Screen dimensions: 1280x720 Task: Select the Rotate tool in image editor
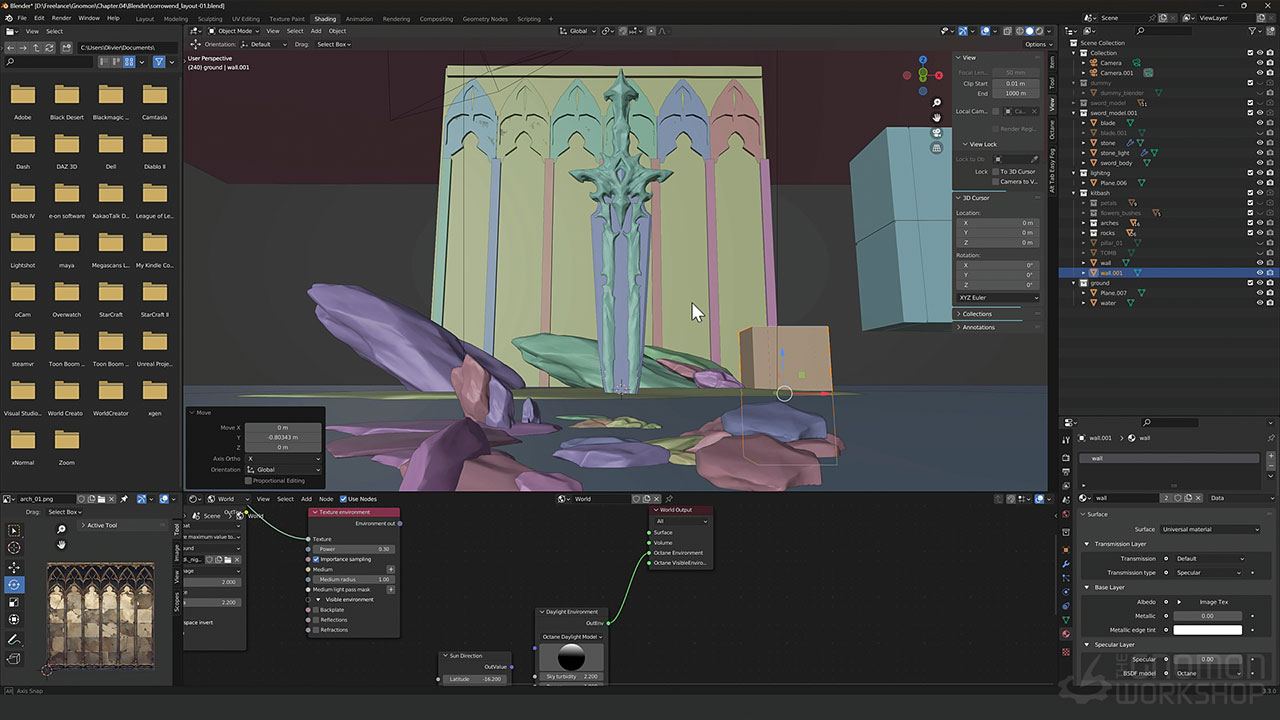[14, 585]
